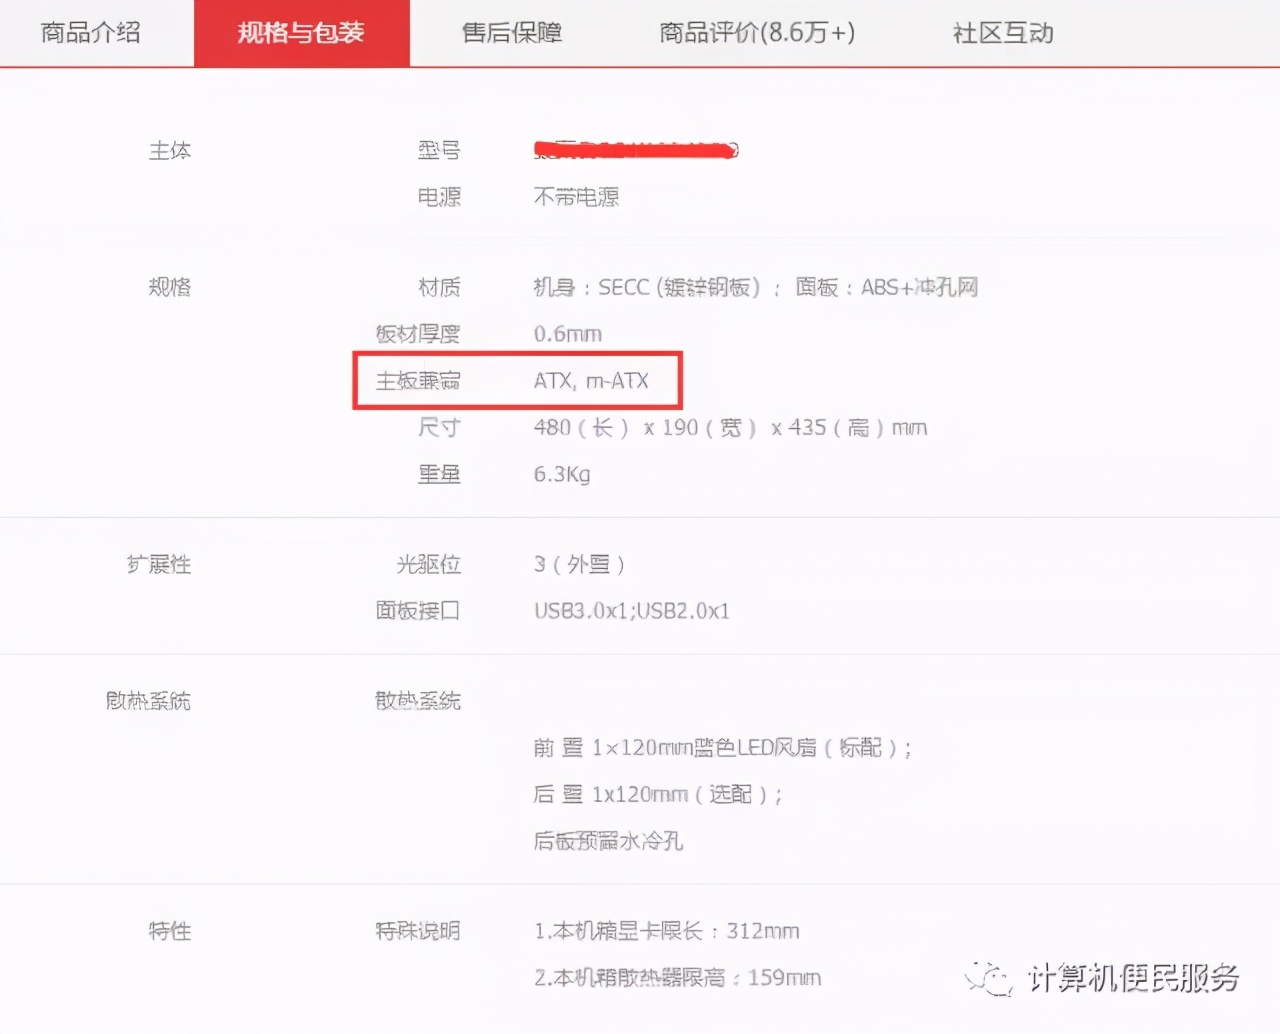This screenshot has height=1034, width=1280.
Task: Open the 规格与包装 tab
Action: 302,32
